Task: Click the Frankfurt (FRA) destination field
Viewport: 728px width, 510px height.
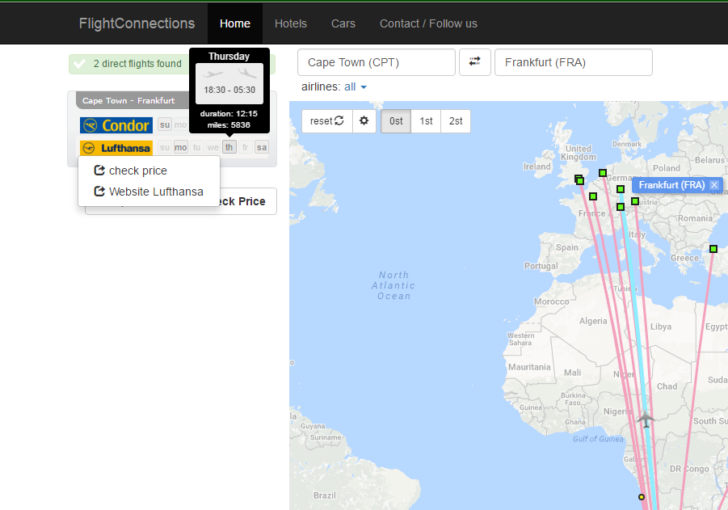Action: pos(573,62)
